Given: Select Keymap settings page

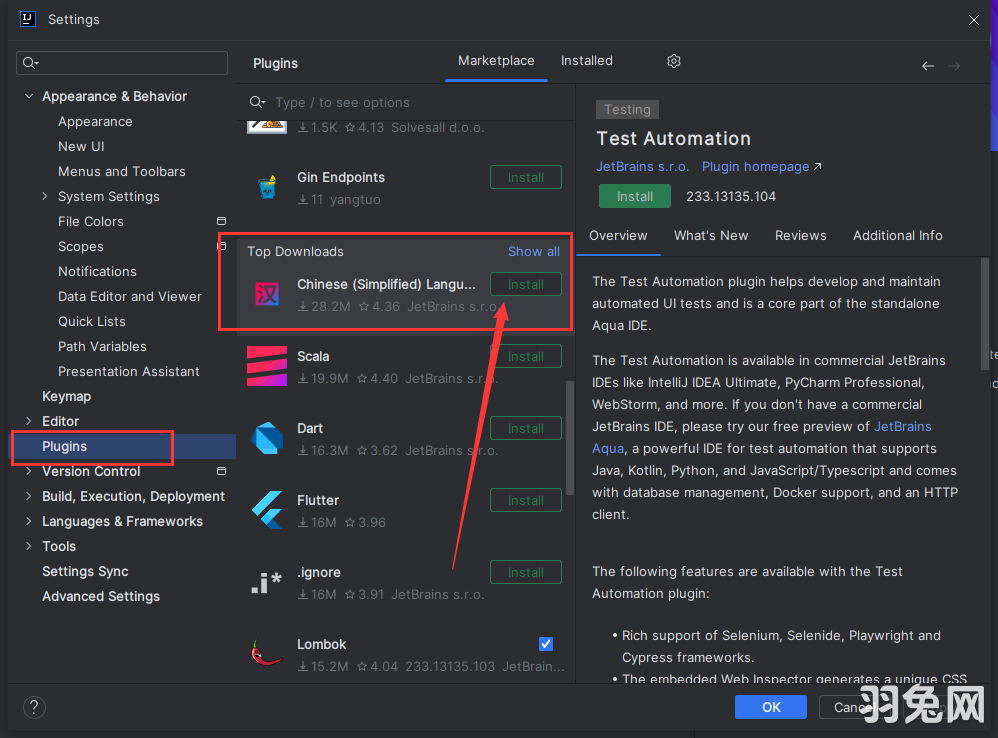Looking at the screenshot, I should (67, 396).
